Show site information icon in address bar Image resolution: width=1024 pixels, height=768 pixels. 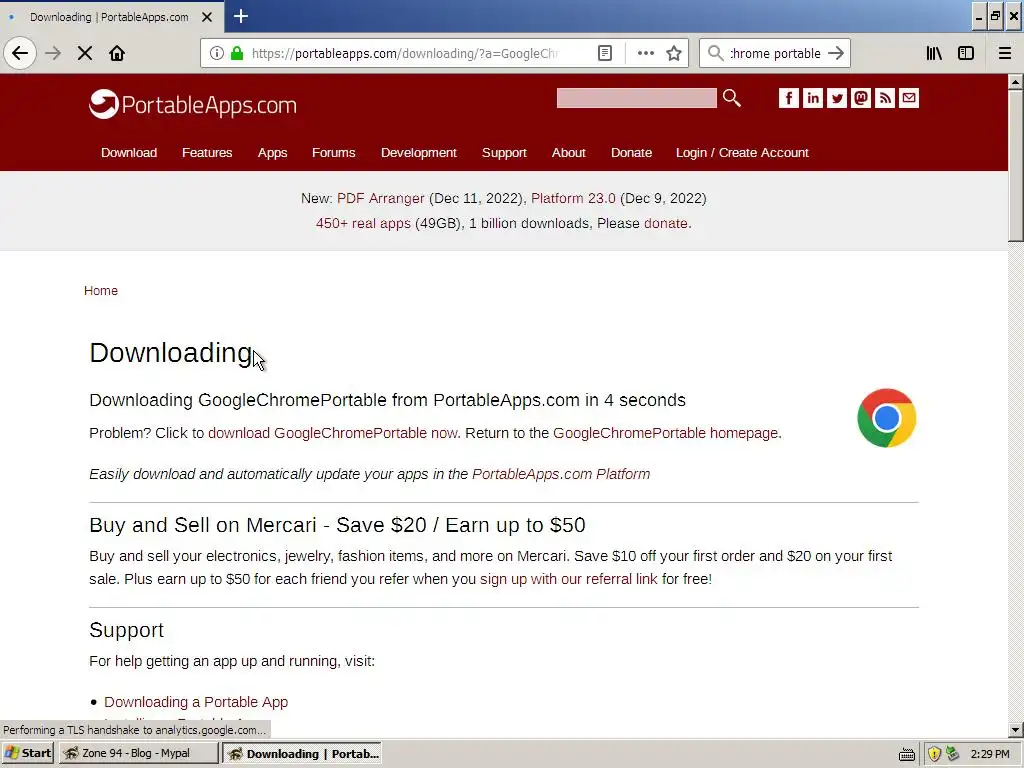[217, 53]
